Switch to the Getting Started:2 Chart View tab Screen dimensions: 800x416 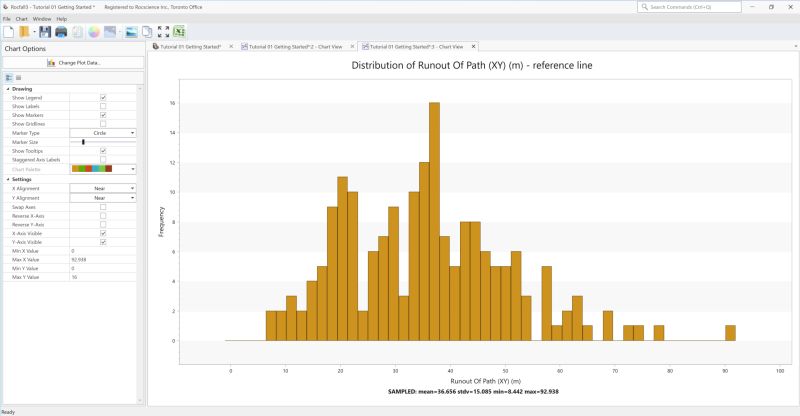(x=295, y=46)
